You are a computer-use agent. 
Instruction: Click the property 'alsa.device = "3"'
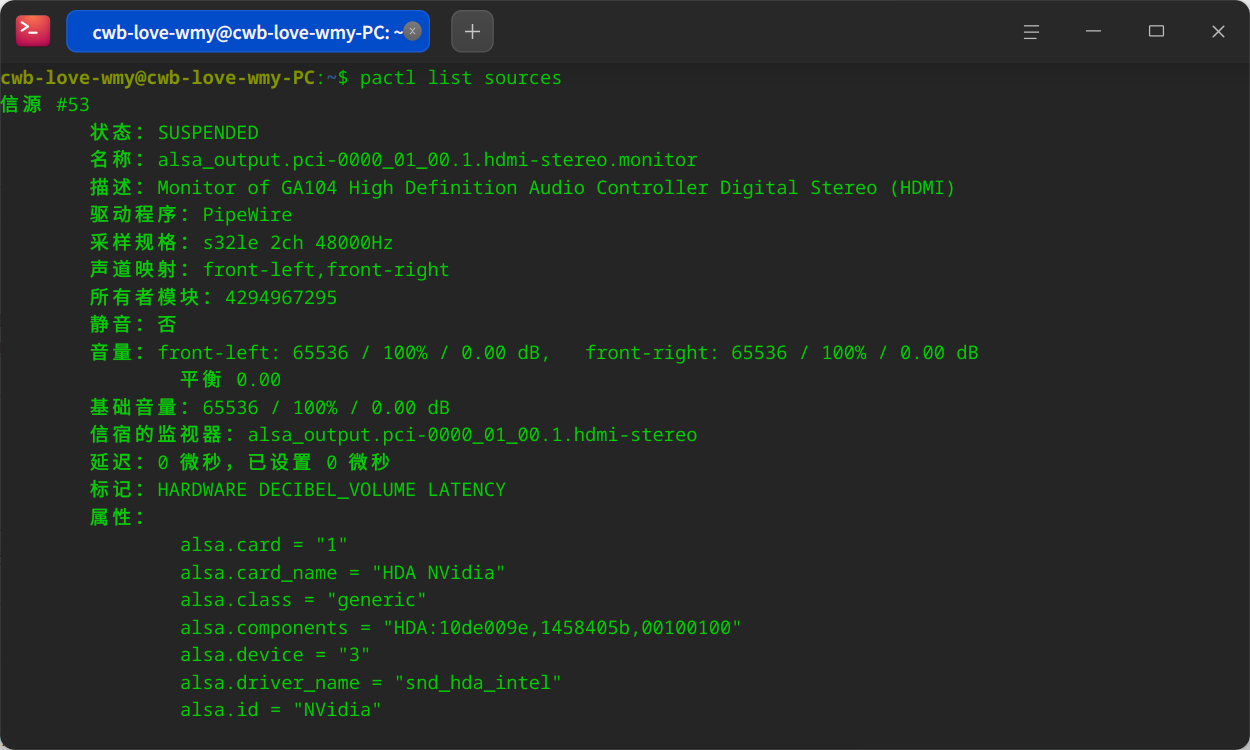(276, 655)
